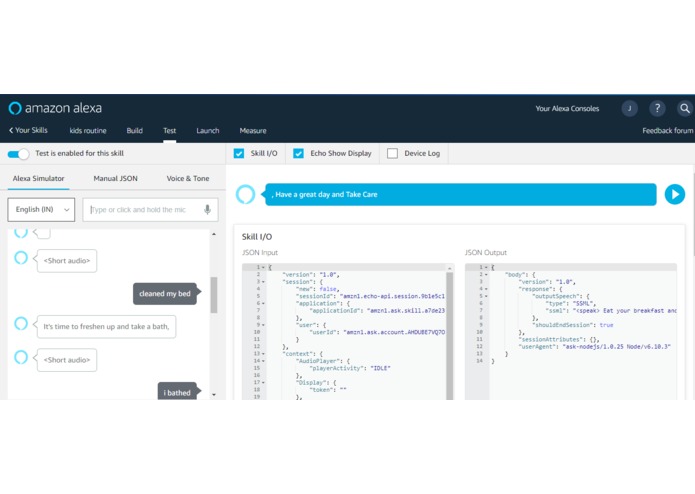This screenshot has height=494, width=695.
Task: Collapse the body fold arrow in JSON Output
Action: [486, 275]
